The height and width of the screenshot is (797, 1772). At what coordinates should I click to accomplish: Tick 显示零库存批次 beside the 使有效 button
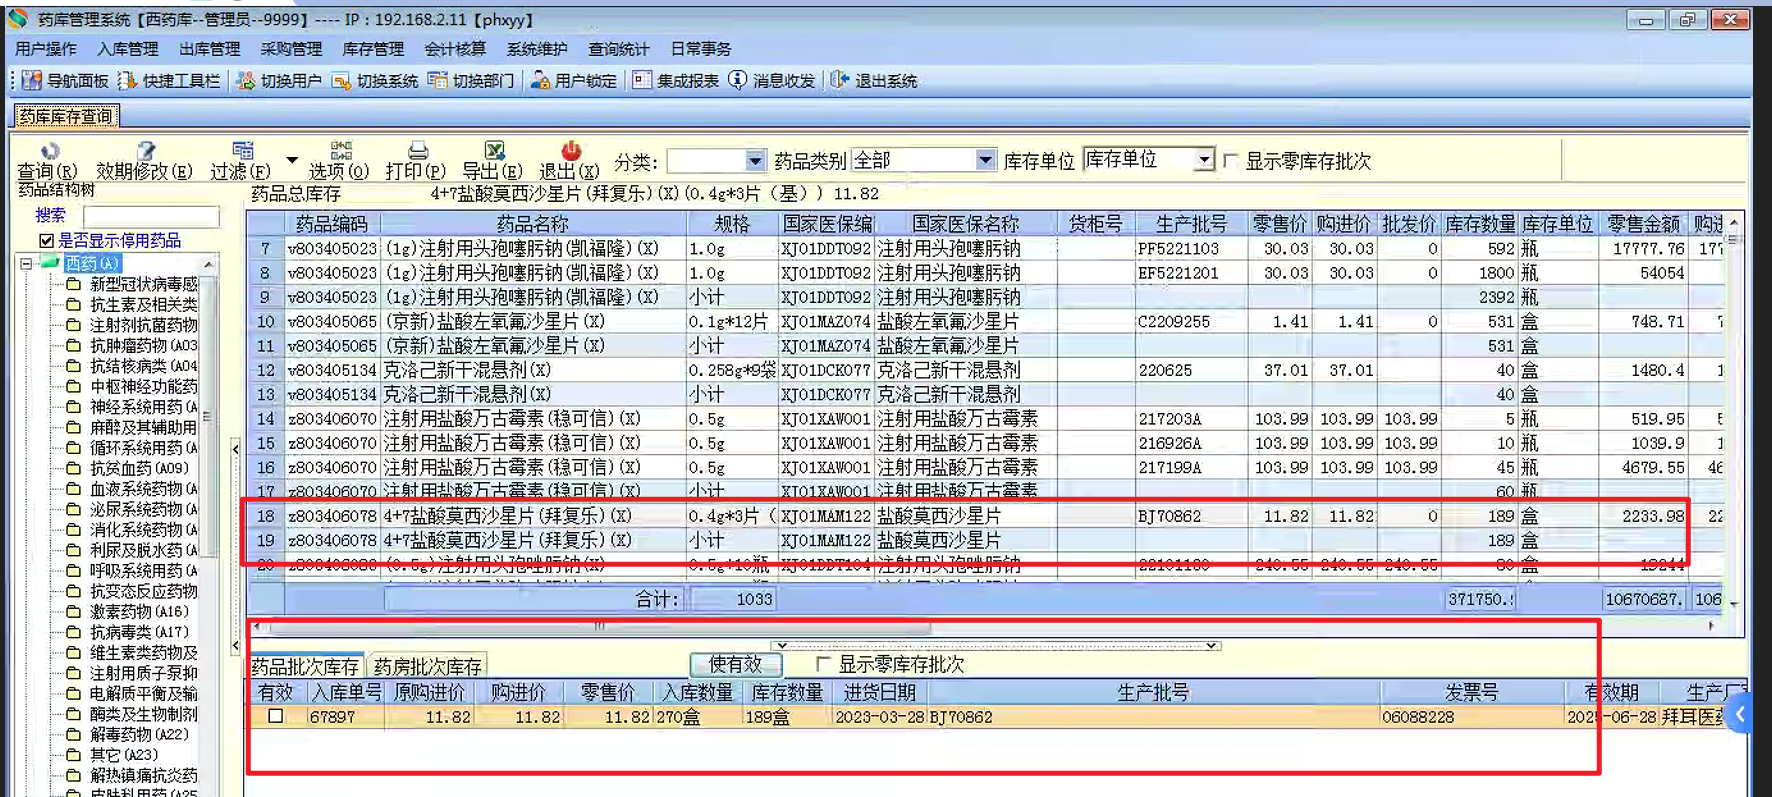click(x=823, y=664)
